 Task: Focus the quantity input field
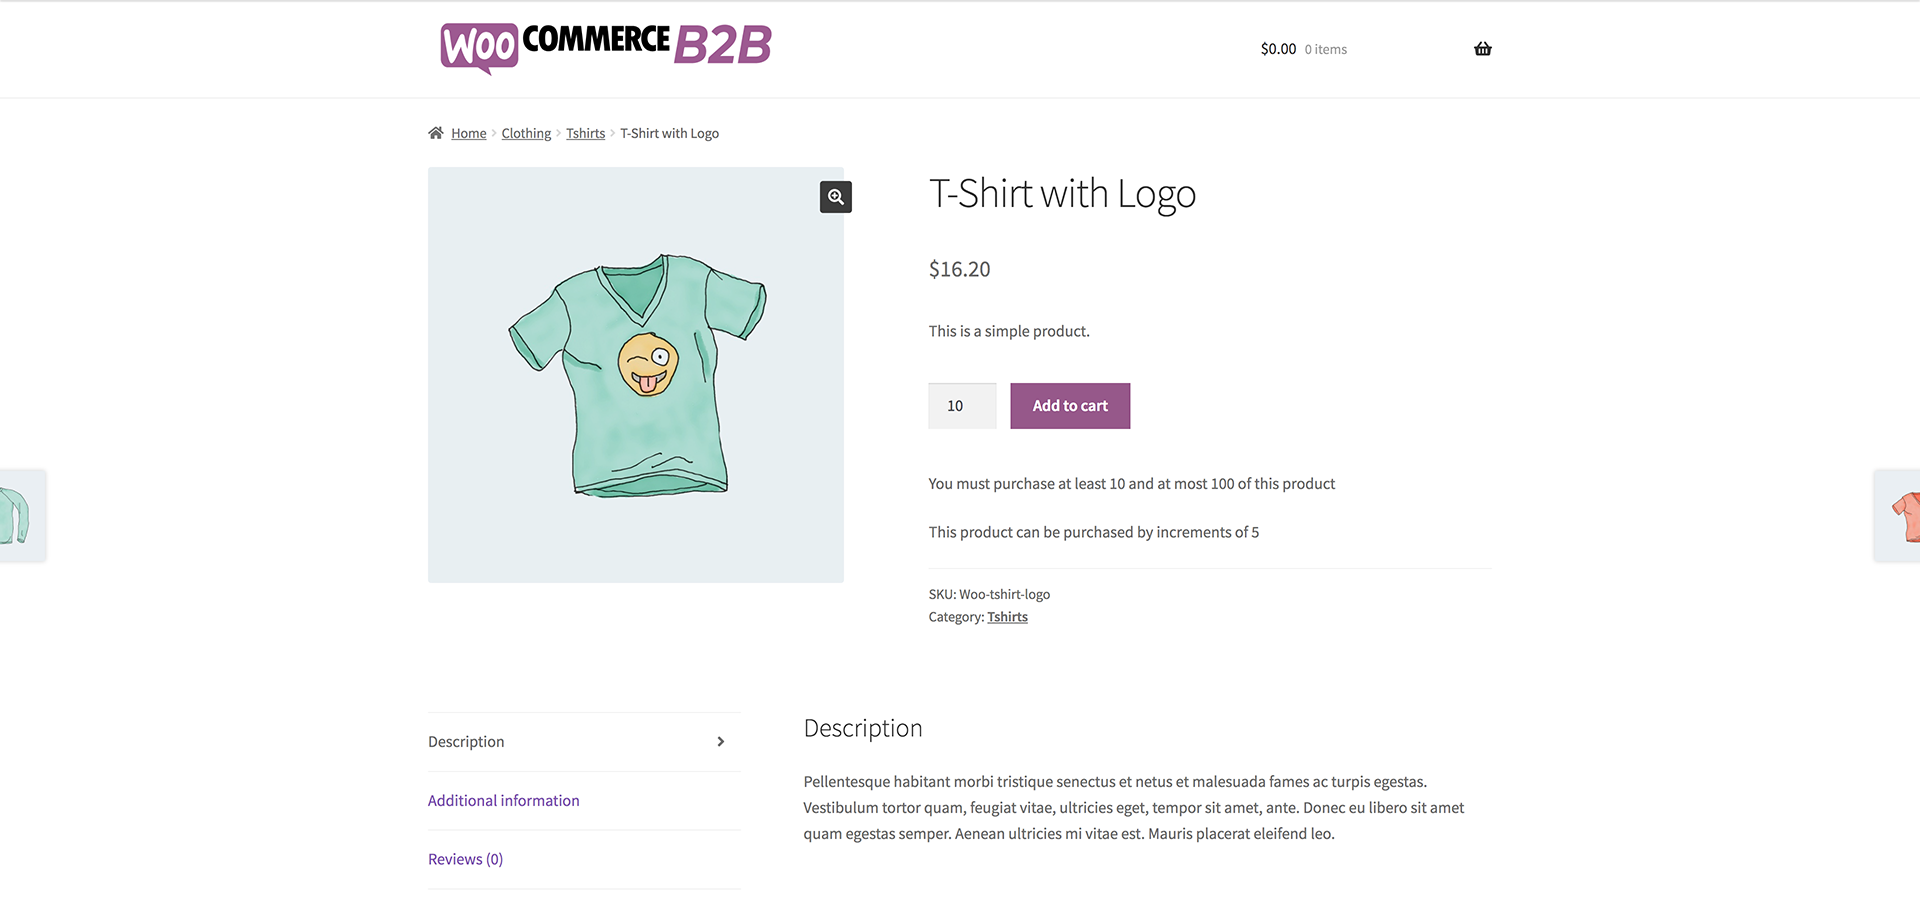coord(962,406)
